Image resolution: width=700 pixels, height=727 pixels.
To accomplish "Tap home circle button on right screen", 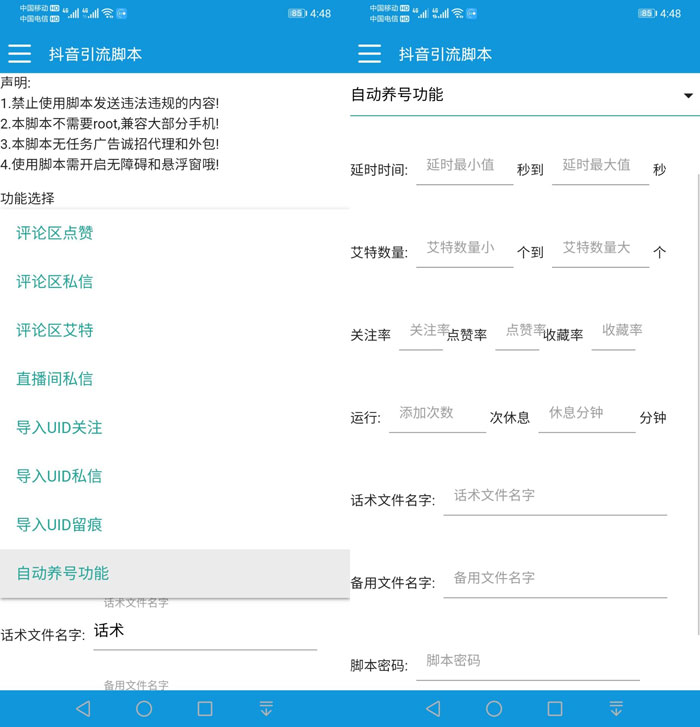I will coord(494,708).
